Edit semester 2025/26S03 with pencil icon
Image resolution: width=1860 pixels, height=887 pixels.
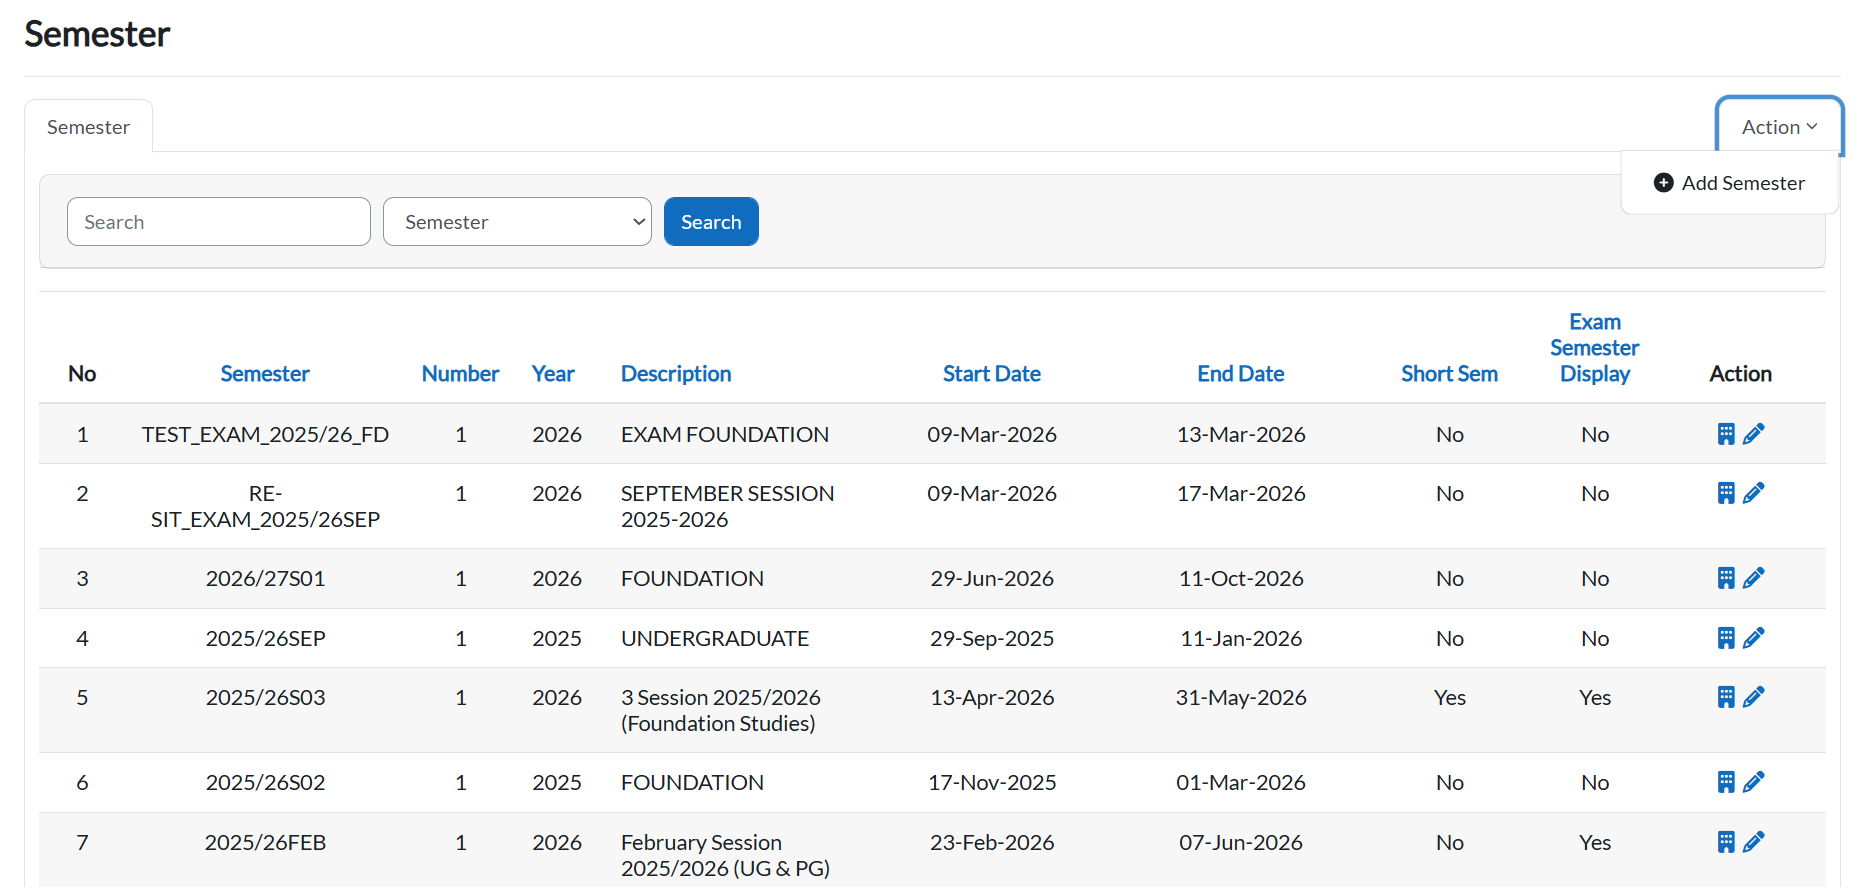1754,697
